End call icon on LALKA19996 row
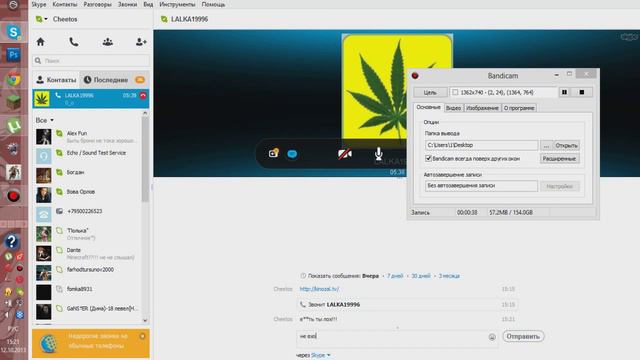640x360 pixels. coord(143,96)
